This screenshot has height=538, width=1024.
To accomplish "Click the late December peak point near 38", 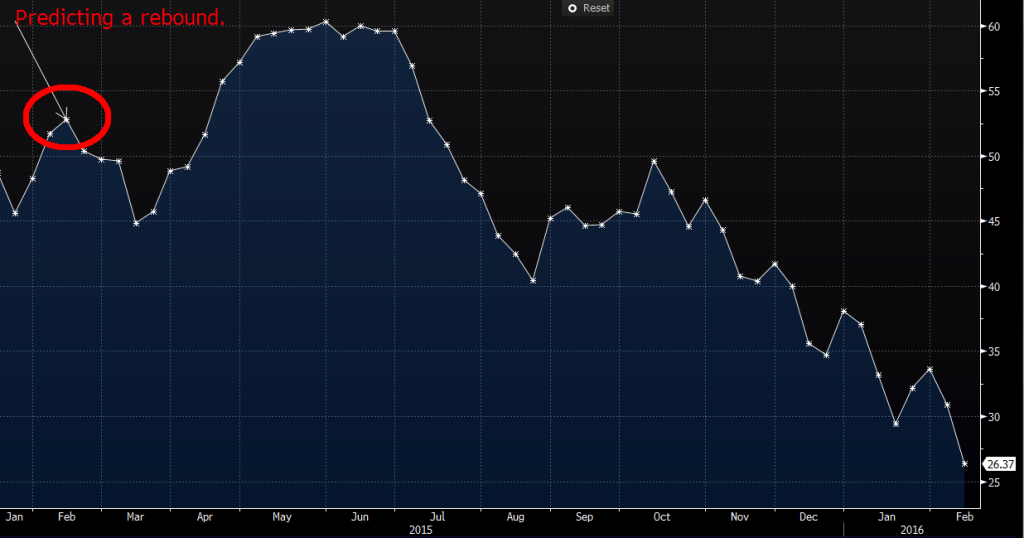I will click(x=844, y=311).
